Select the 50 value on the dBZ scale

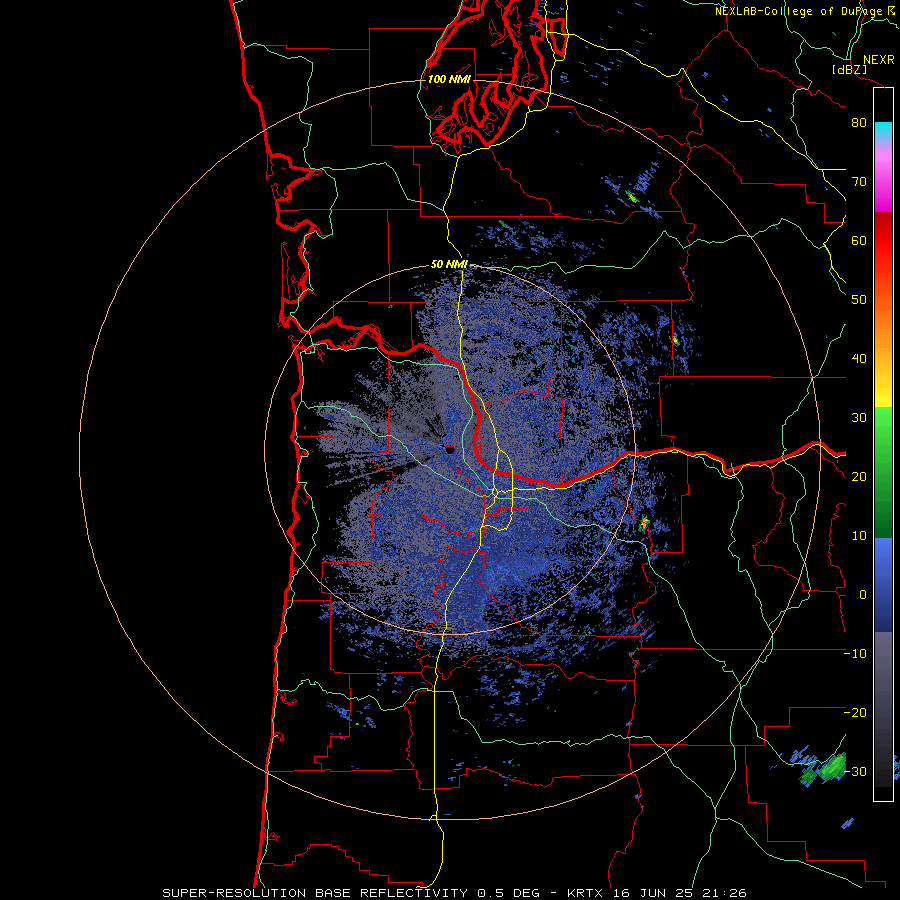click(859, 300)
